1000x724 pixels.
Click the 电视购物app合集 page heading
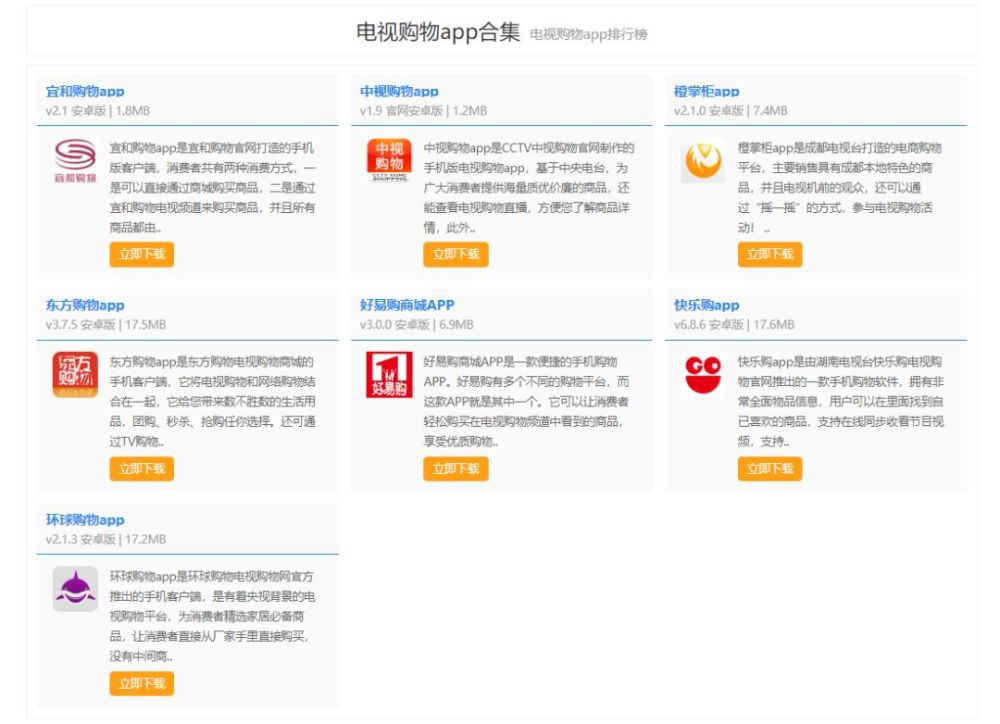(x=438, y=31)
